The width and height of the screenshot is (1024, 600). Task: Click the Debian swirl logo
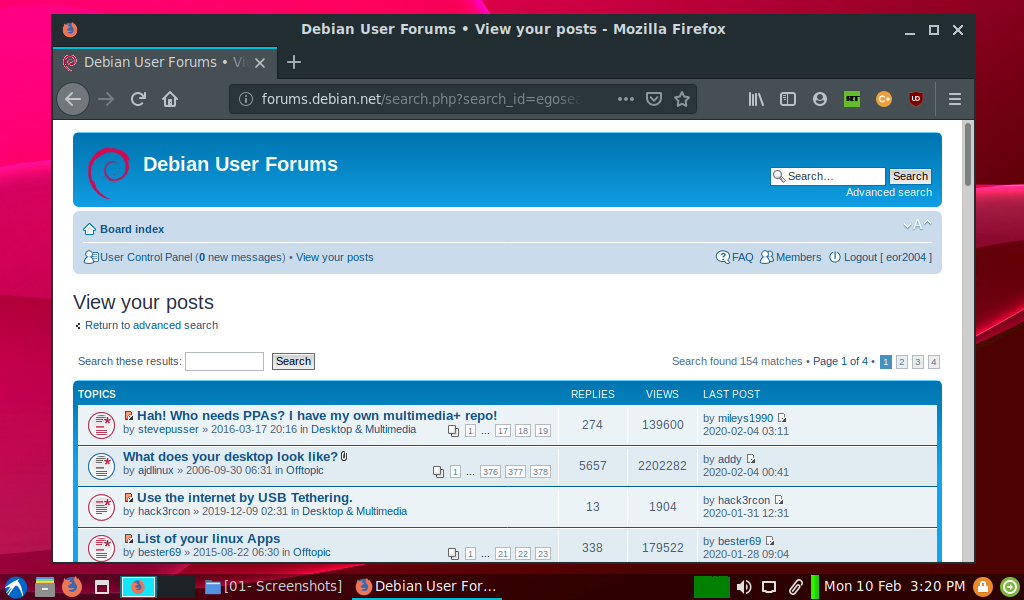click(x=108, y=172)
